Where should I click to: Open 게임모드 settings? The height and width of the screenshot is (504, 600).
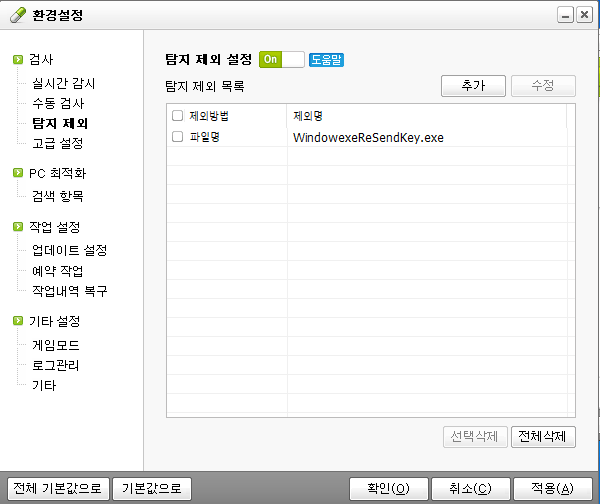[x=56, y=345]
